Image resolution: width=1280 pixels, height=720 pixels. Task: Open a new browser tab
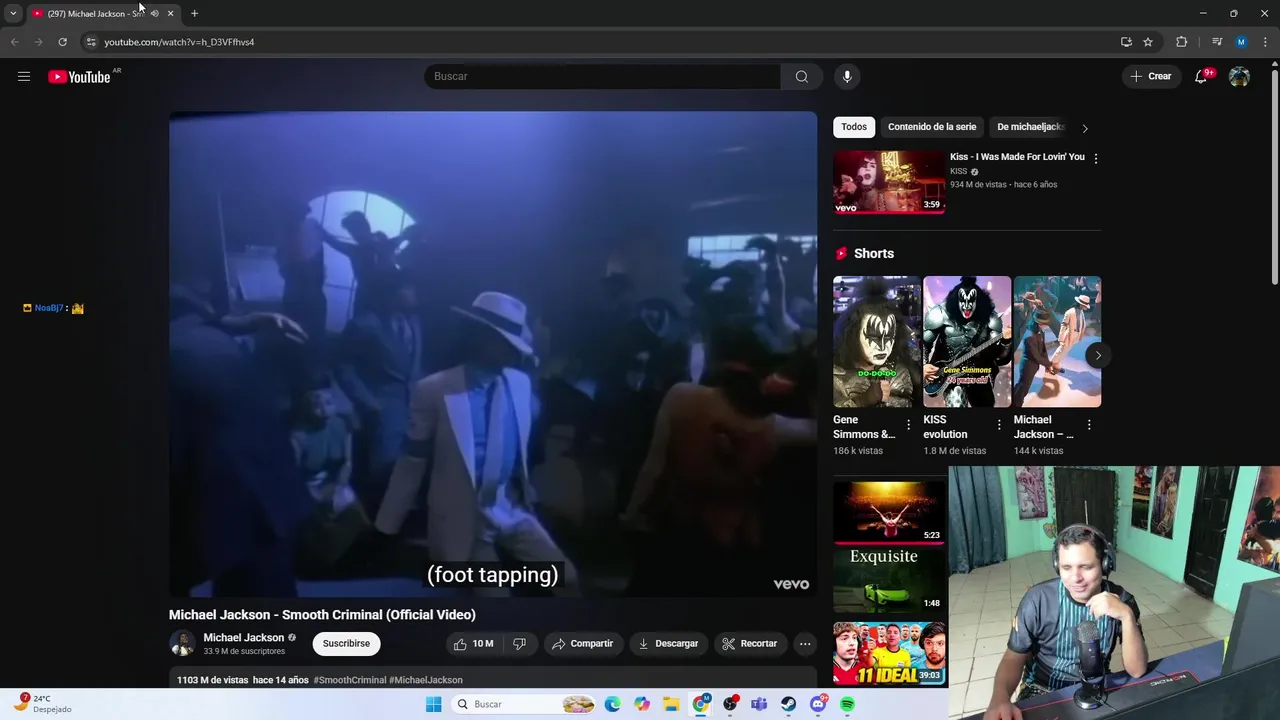pos(194,13)
